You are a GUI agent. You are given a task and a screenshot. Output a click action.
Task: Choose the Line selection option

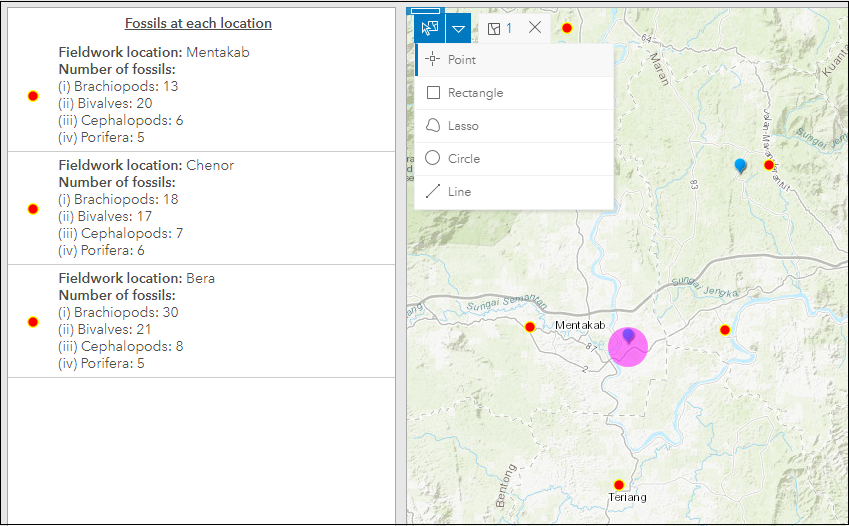point(514,192)
